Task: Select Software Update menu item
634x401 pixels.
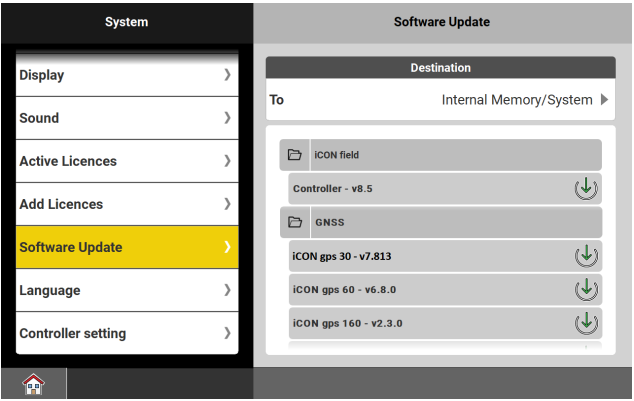Action: pyautogui.click(x=127, y=247)
